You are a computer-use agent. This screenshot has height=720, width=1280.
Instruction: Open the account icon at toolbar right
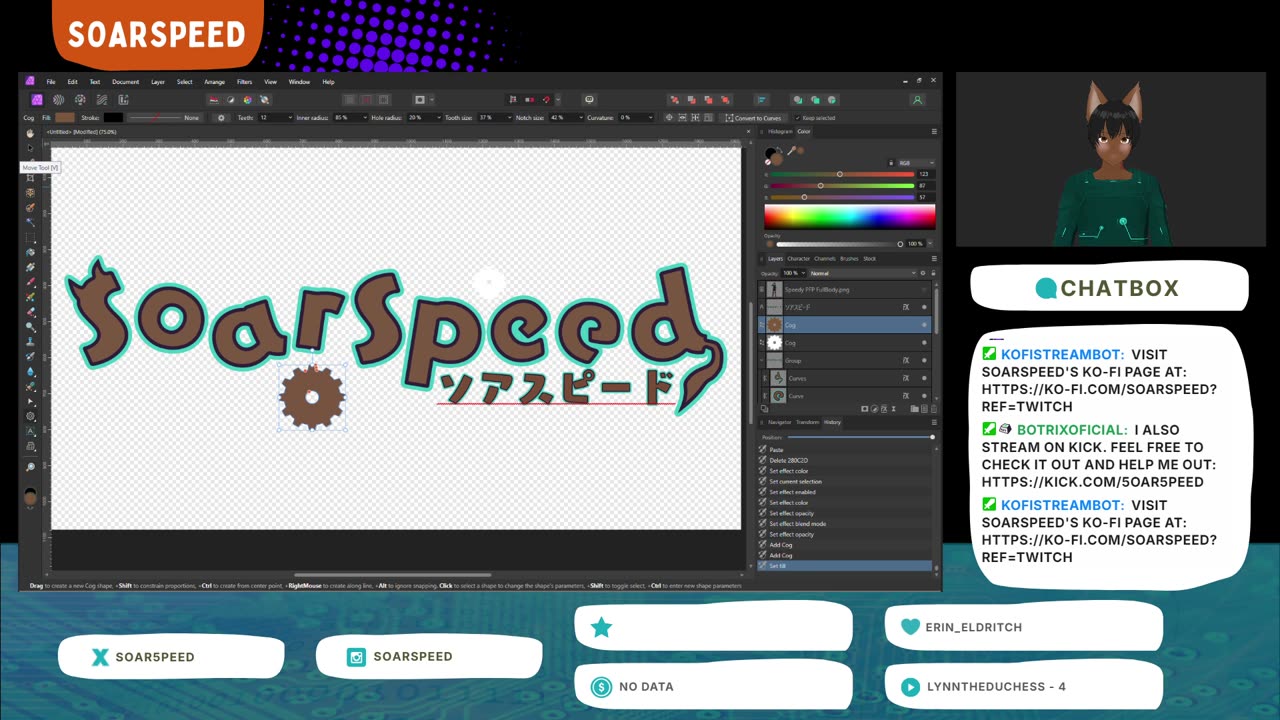tap(917, 100)
